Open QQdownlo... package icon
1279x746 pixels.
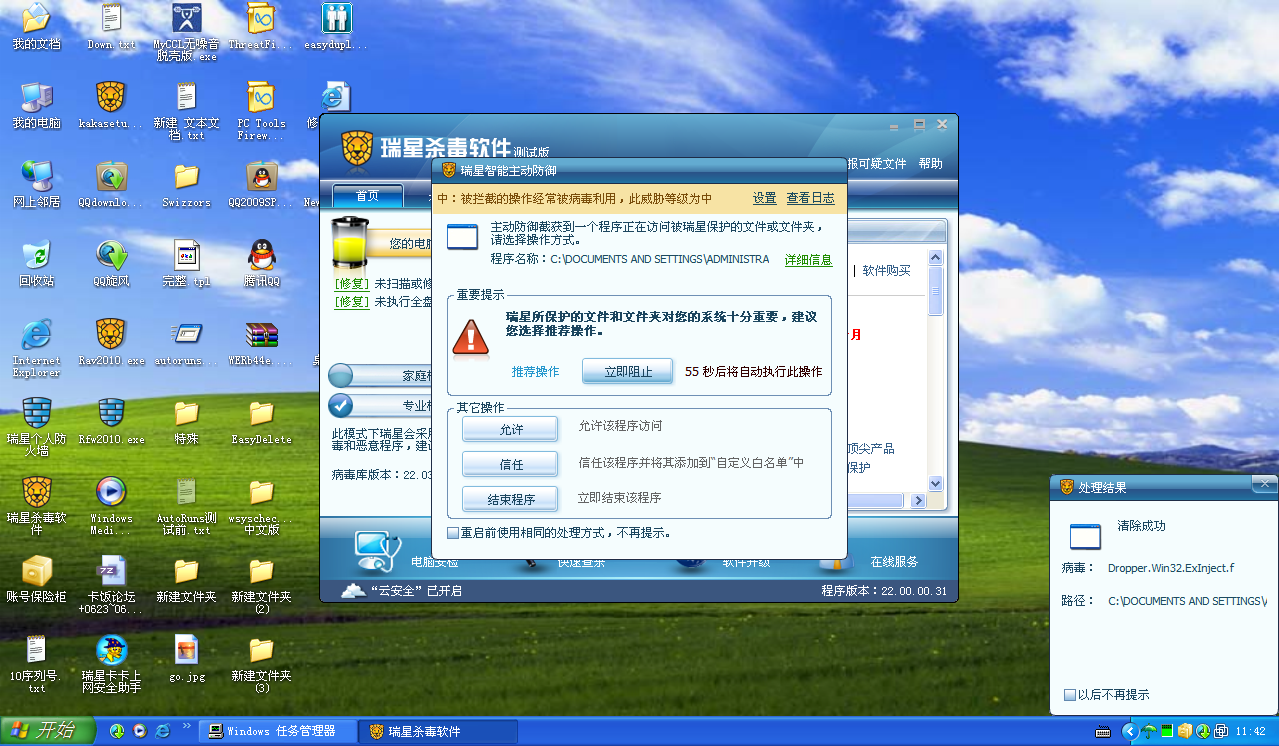point(111,184)
